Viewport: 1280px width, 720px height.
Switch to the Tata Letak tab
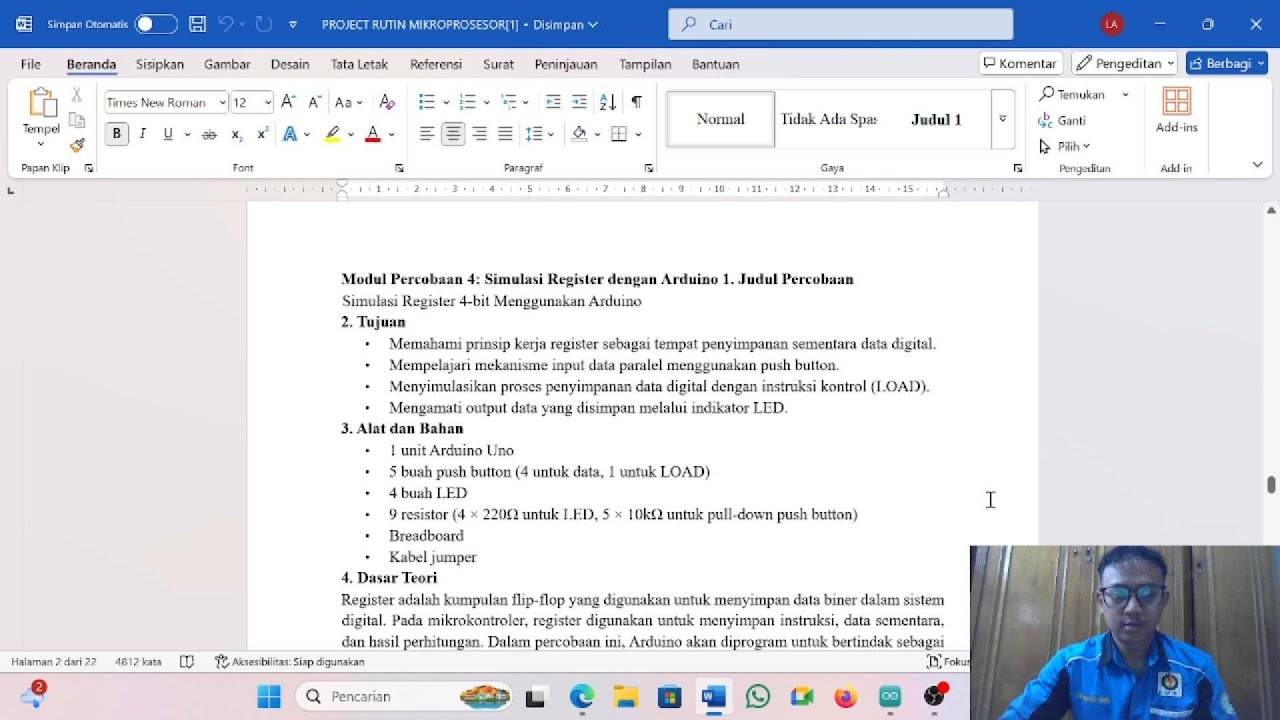(359, 64)
